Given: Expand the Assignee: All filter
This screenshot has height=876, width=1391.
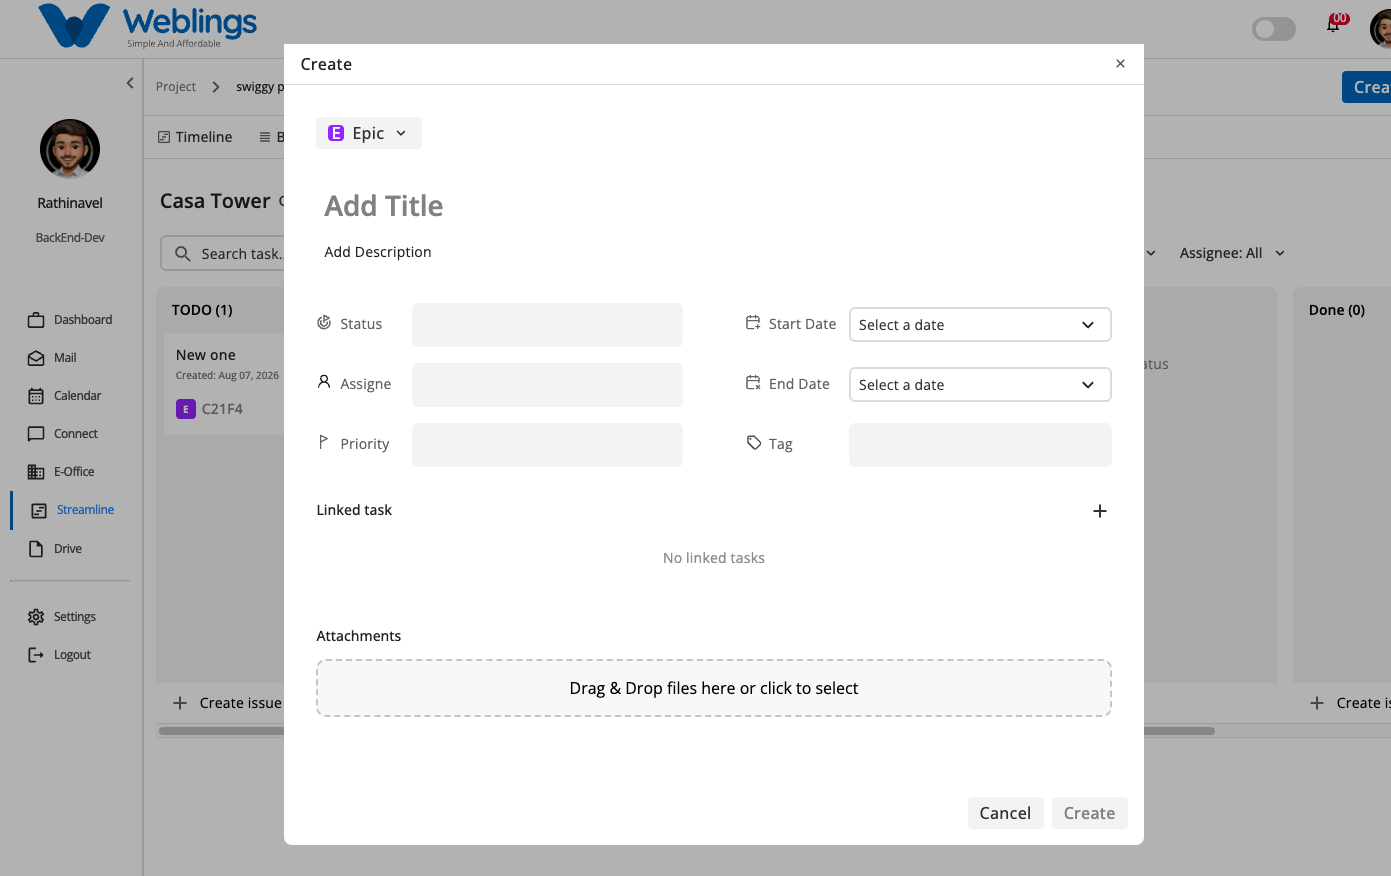Looking at the screenshot, I should coord(1232,253).
